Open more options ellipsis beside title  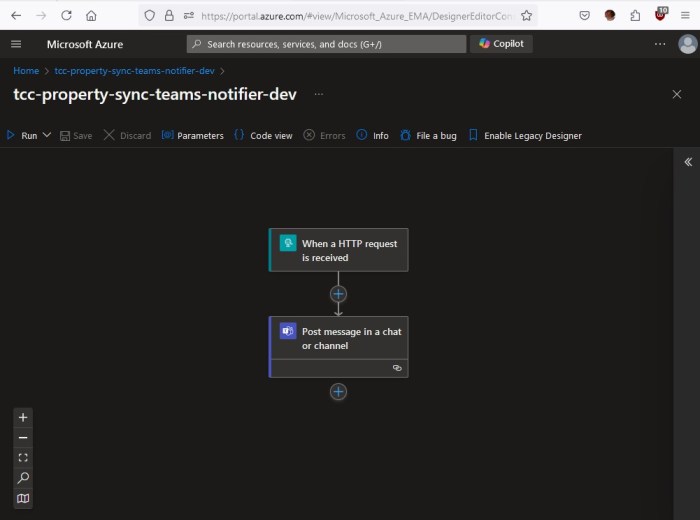pos(319,94)
